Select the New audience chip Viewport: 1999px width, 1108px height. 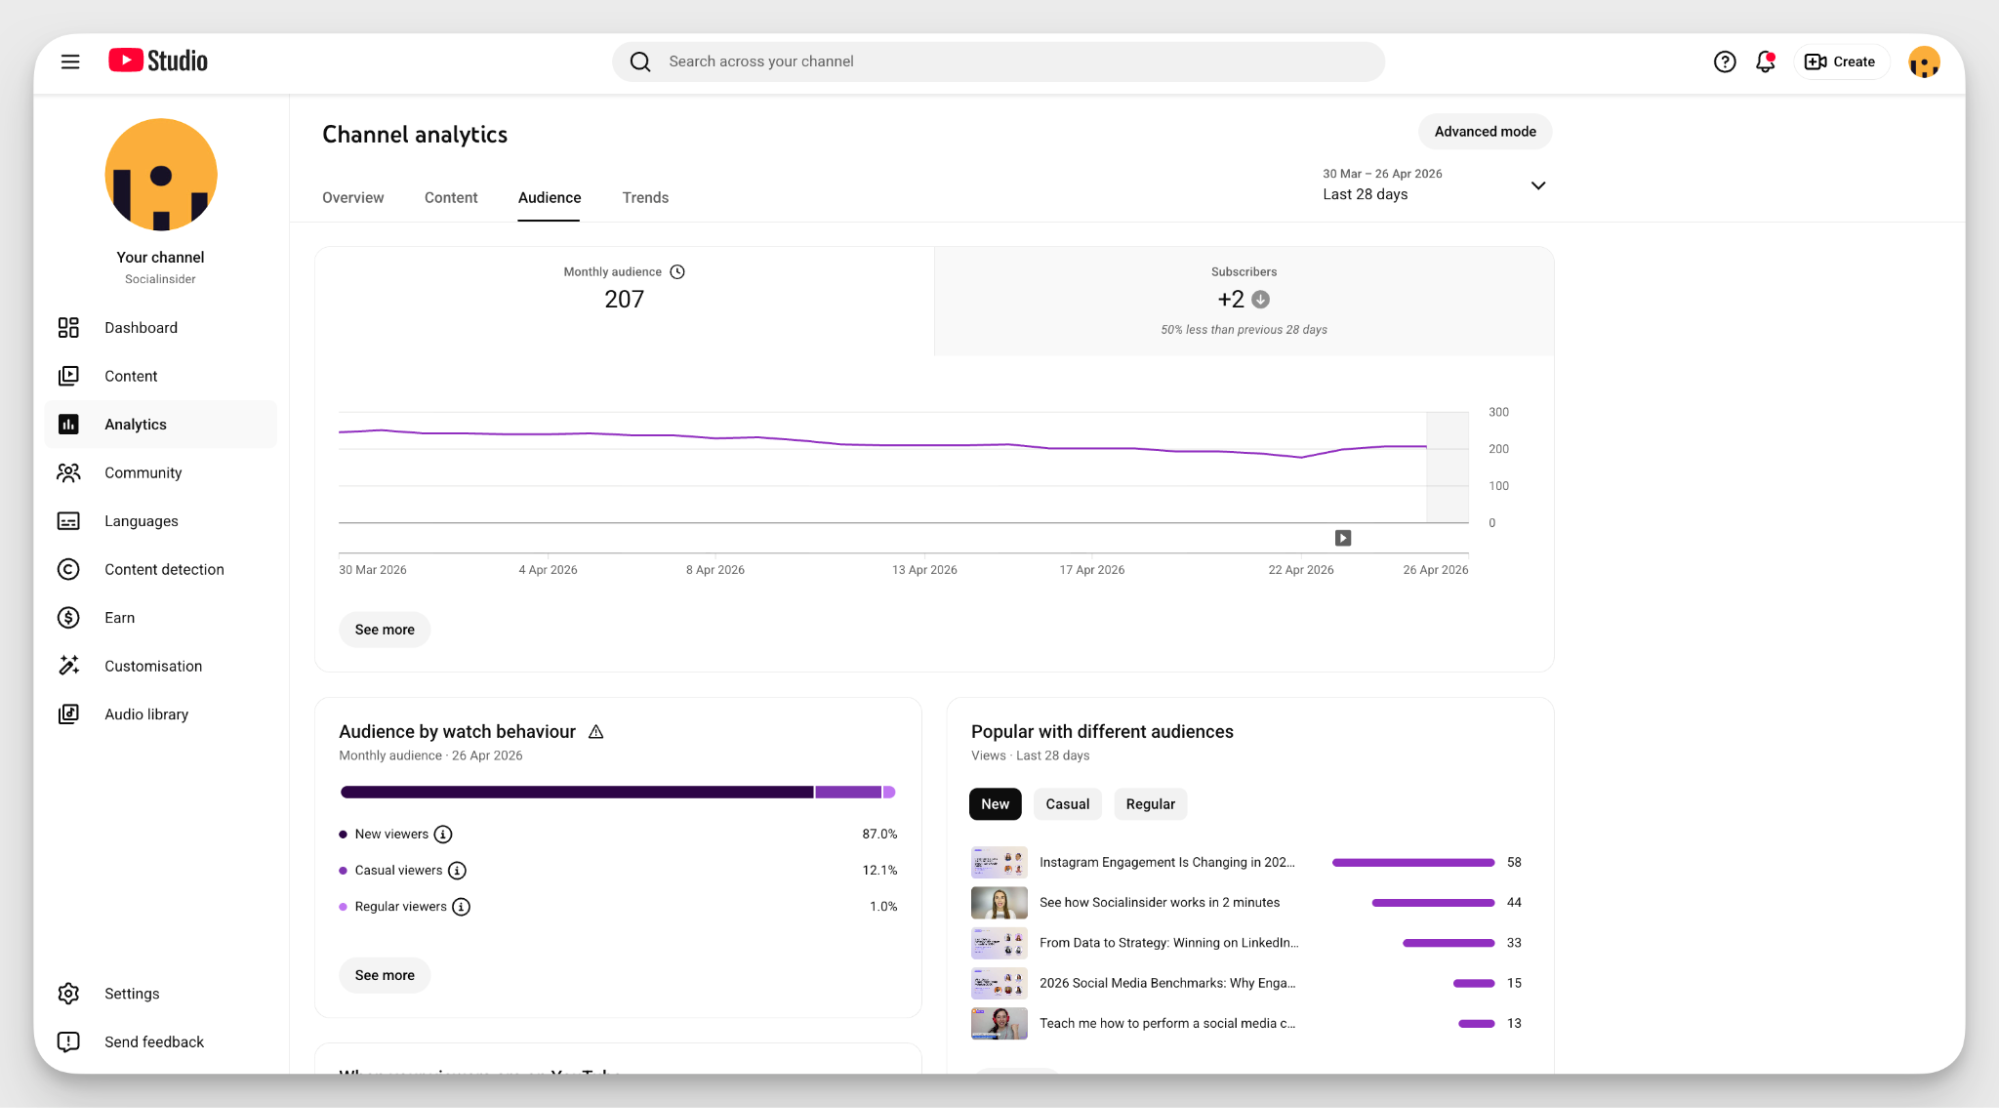pos(995,804)
